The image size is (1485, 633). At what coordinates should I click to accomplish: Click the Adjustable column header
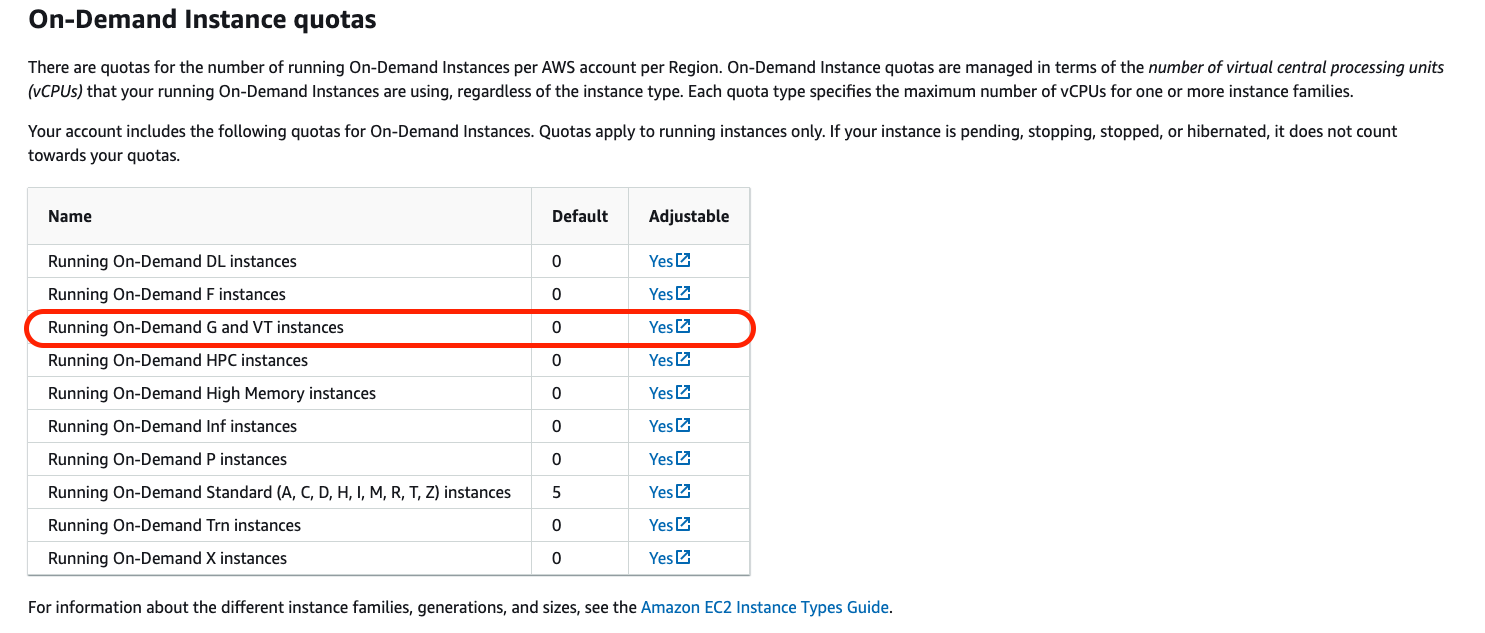coord(689,216)
